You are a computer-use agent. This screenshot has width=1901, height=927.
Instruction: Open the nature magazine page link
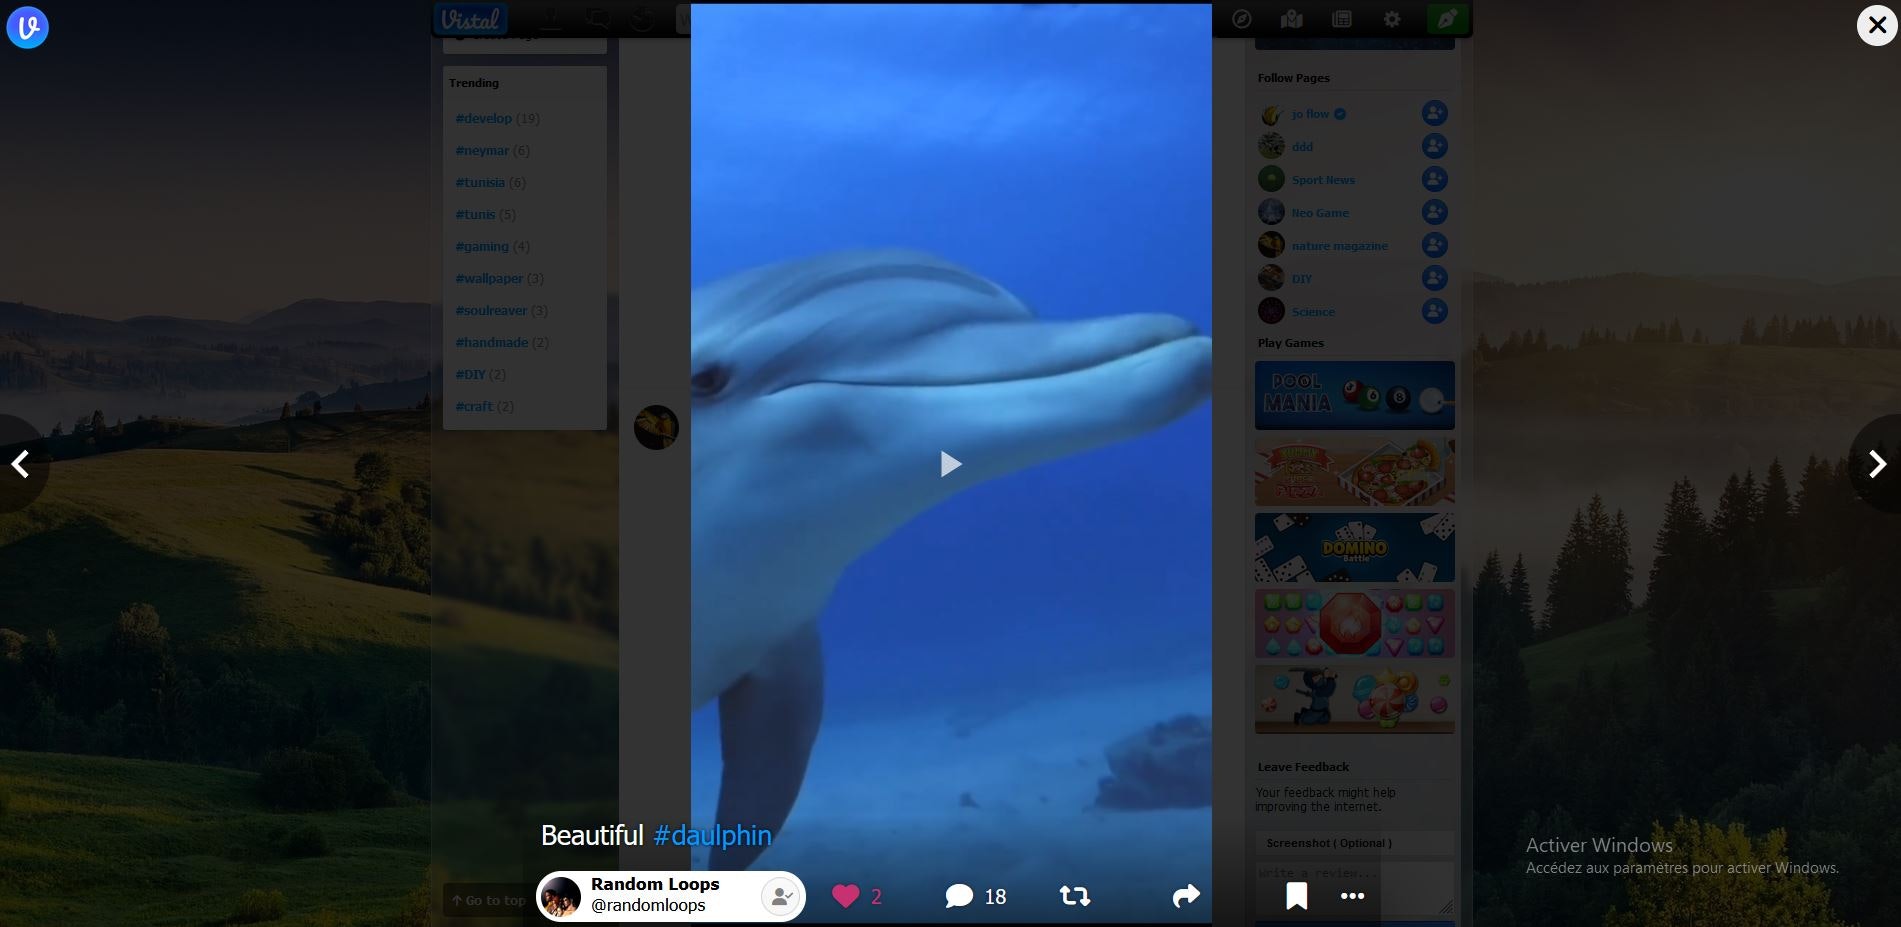1339,246
